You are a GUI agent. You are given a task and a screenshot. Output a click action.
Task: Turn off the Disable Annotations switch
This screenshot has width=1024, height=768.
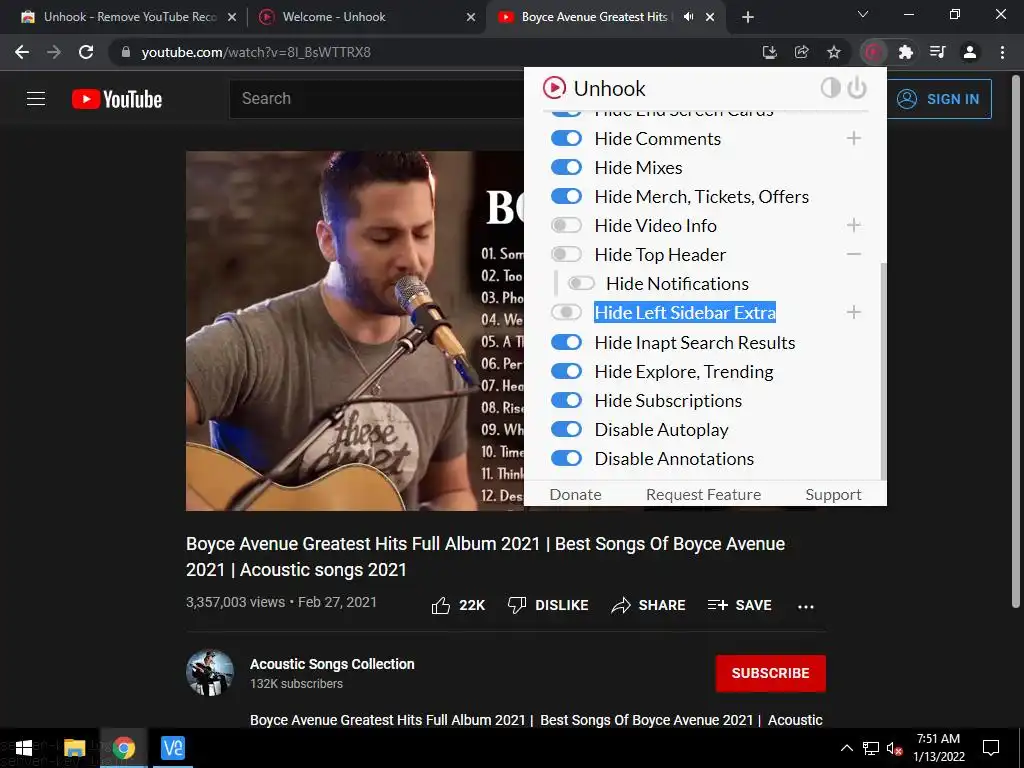pos(566,458)
